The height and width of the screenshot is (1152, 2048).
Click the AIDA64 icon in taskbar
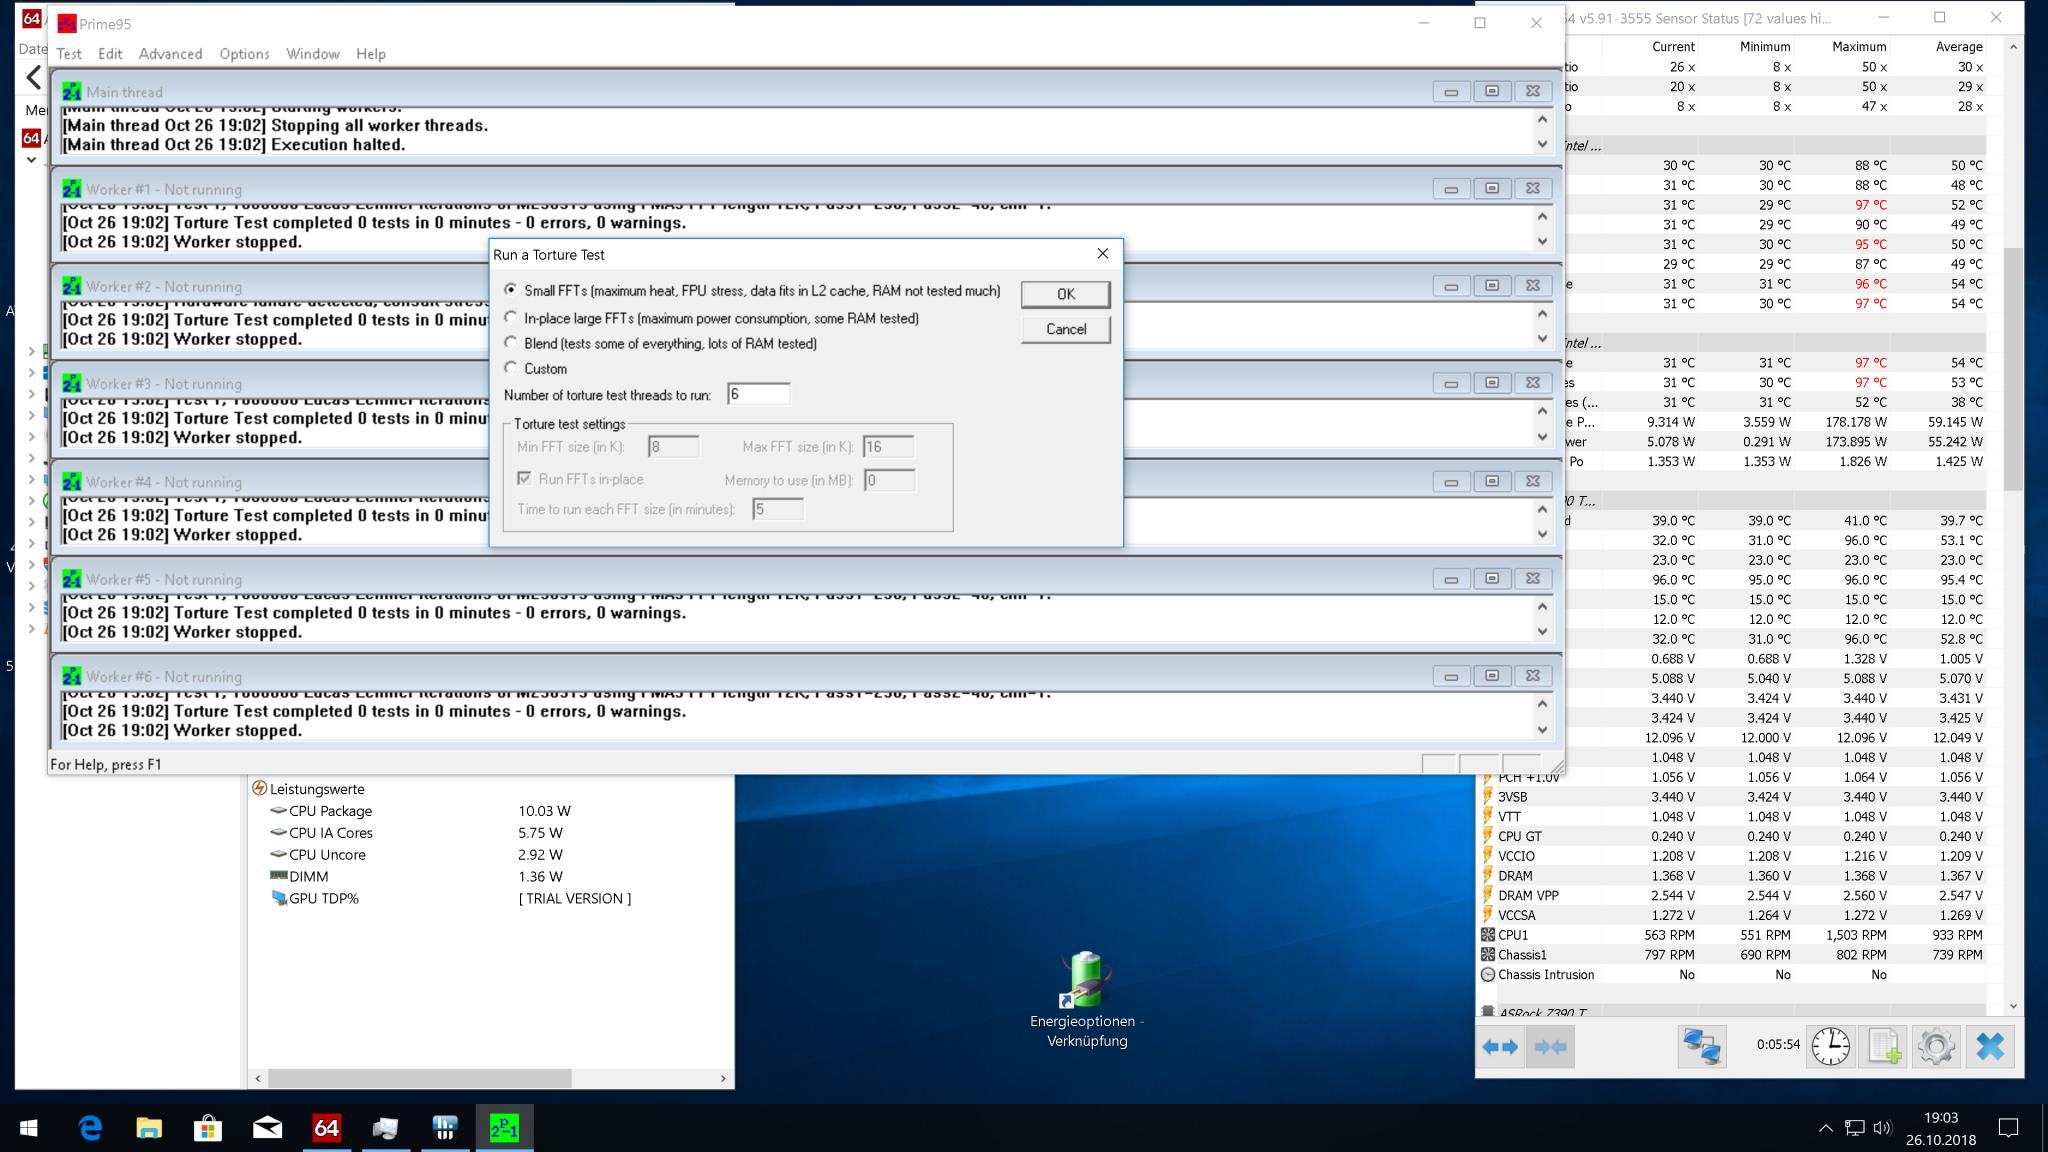(x=326, y=1128)
